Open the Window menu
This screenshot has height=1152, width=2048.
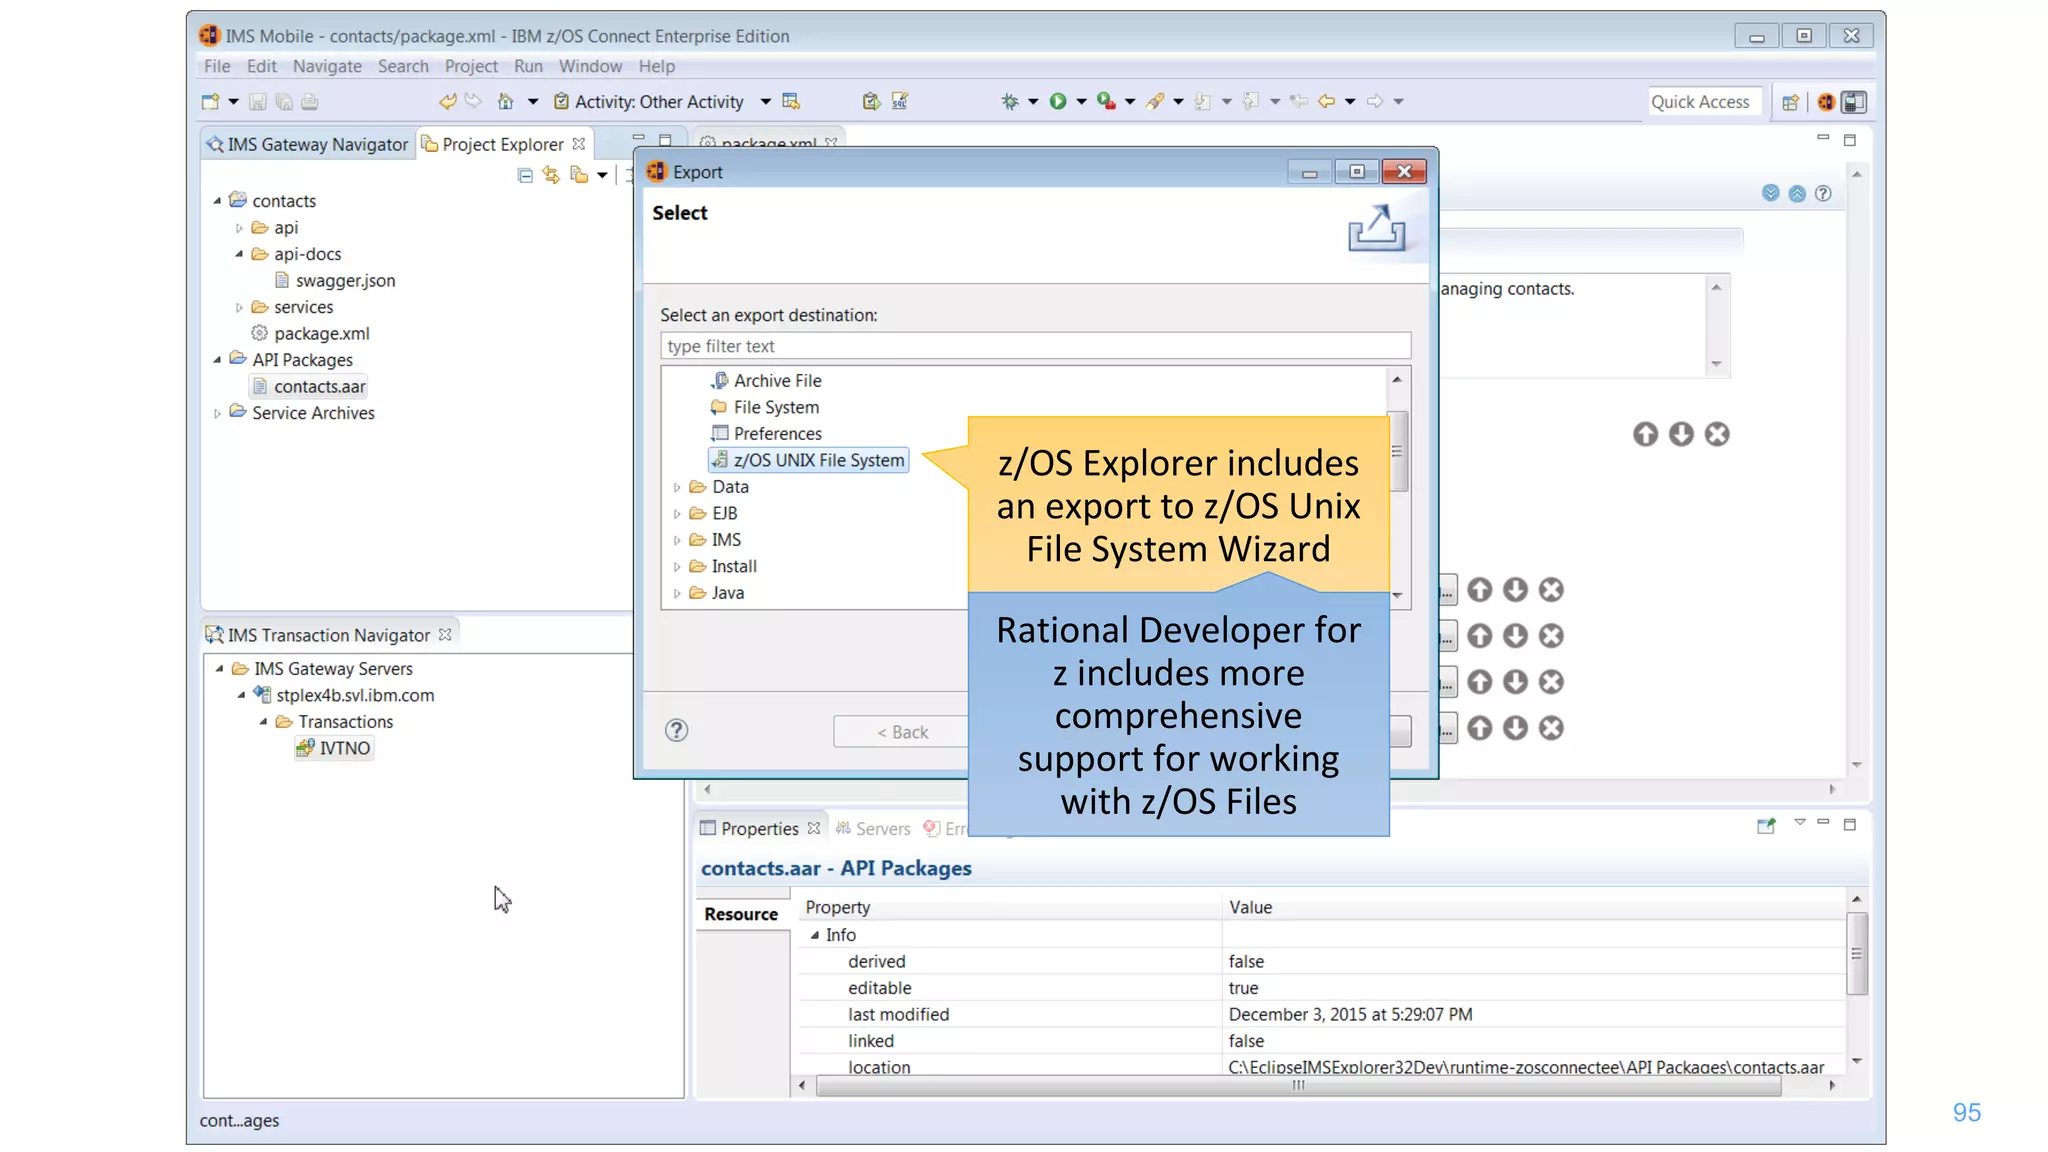[x=590, y=66]
